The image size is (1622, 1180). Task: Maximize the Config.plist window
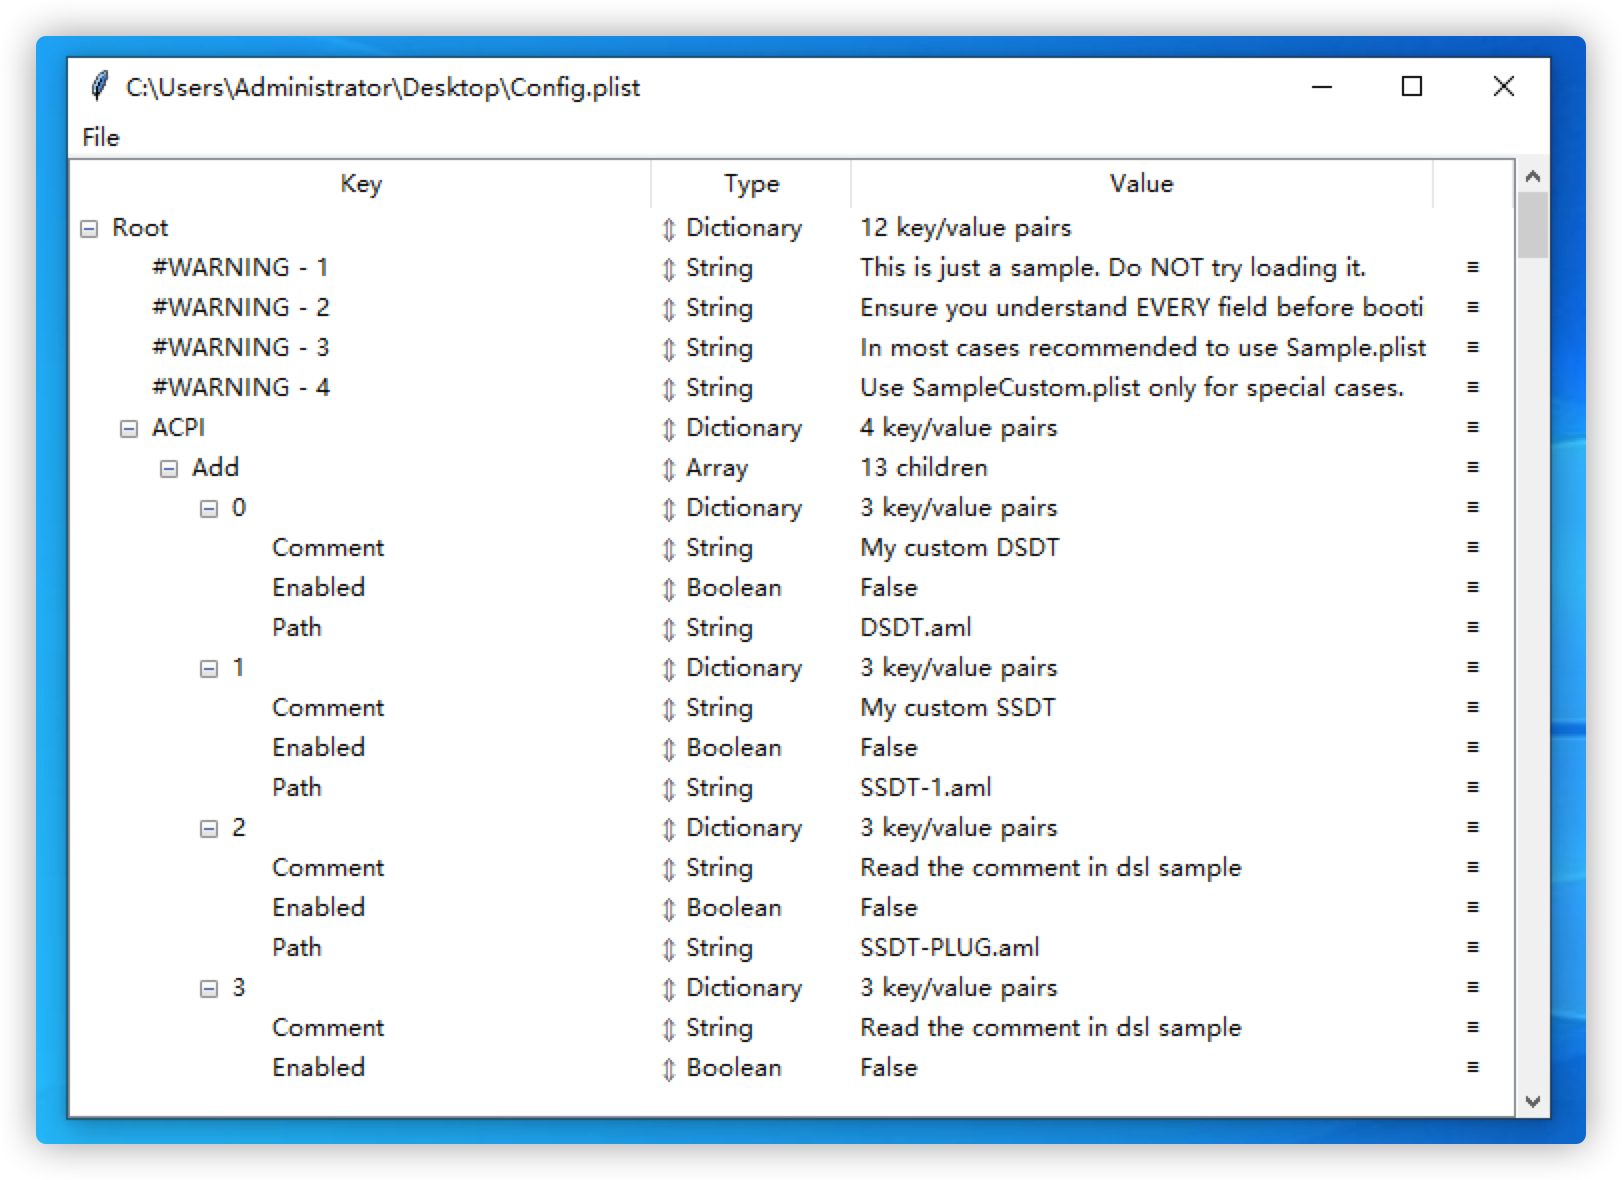click(x=1412, y=87)
